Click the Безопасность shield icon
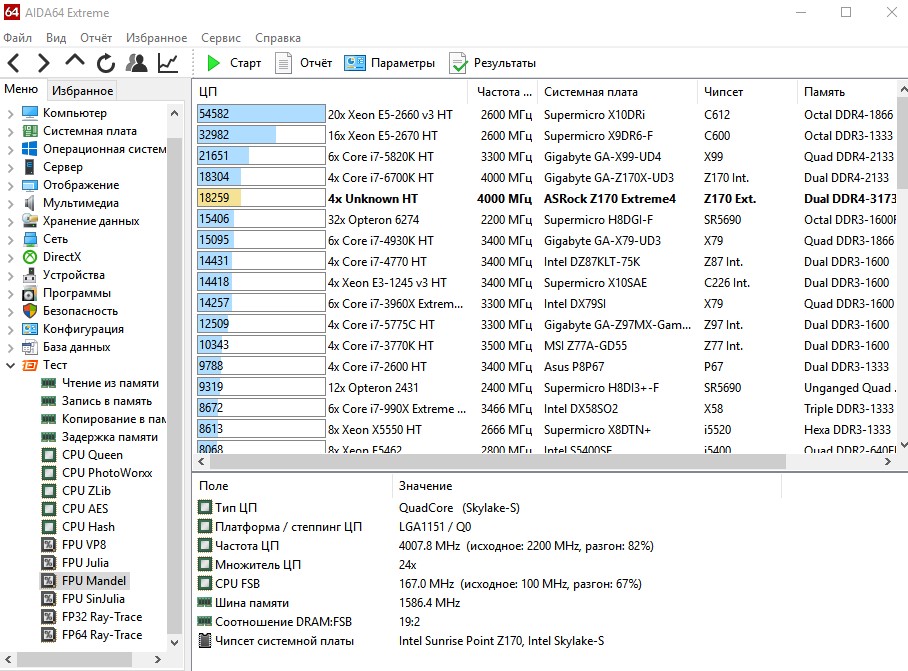Viewport: 908px width, 671px height. [x=30, y=311]
